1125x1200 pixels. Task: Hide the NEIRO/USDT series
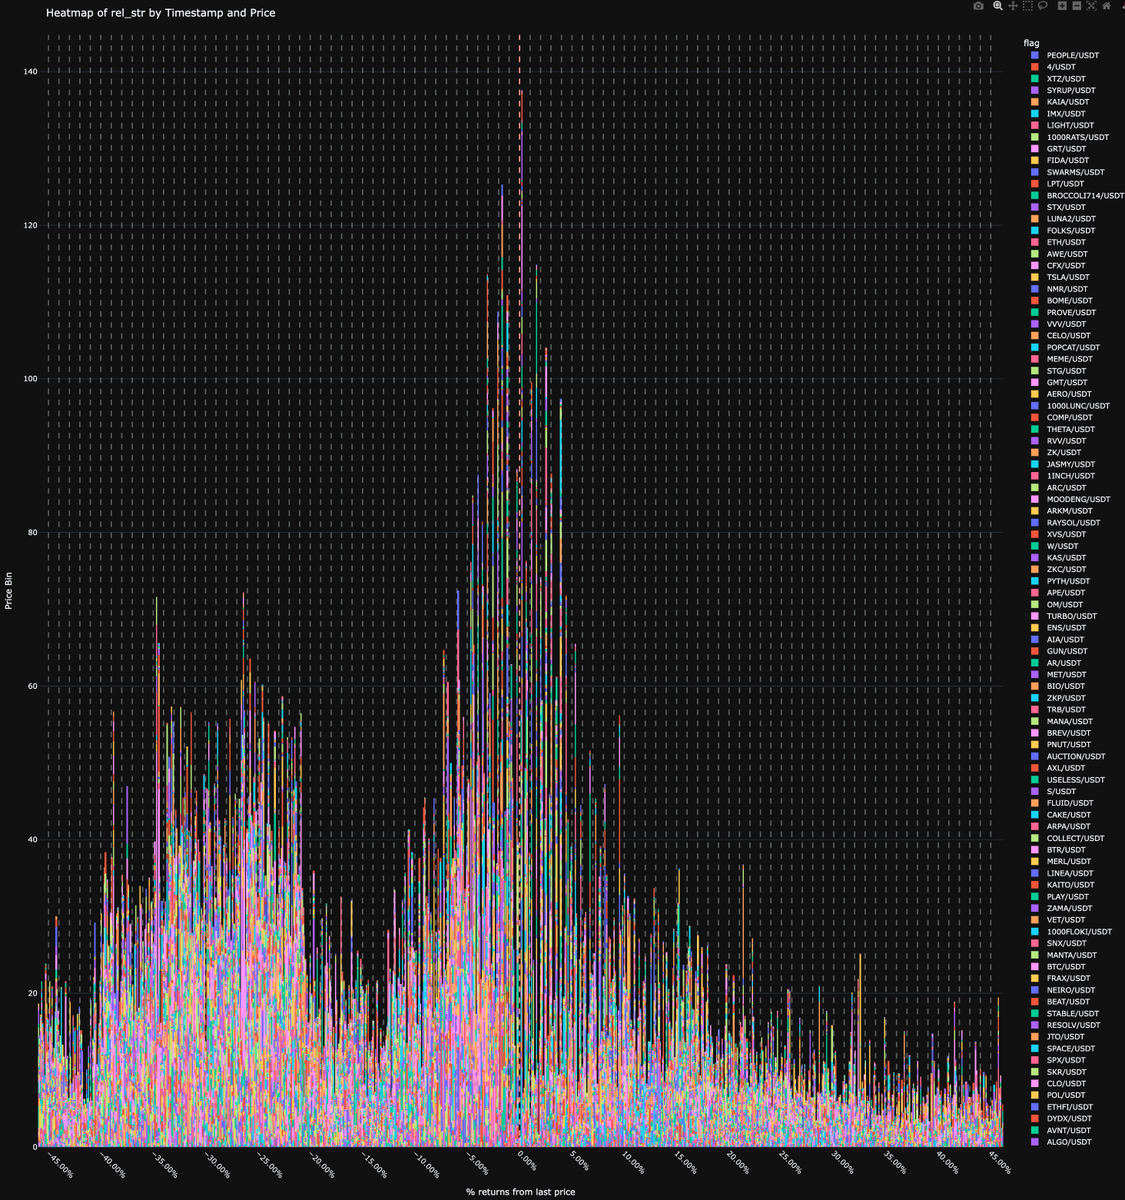coord(1062,990)
